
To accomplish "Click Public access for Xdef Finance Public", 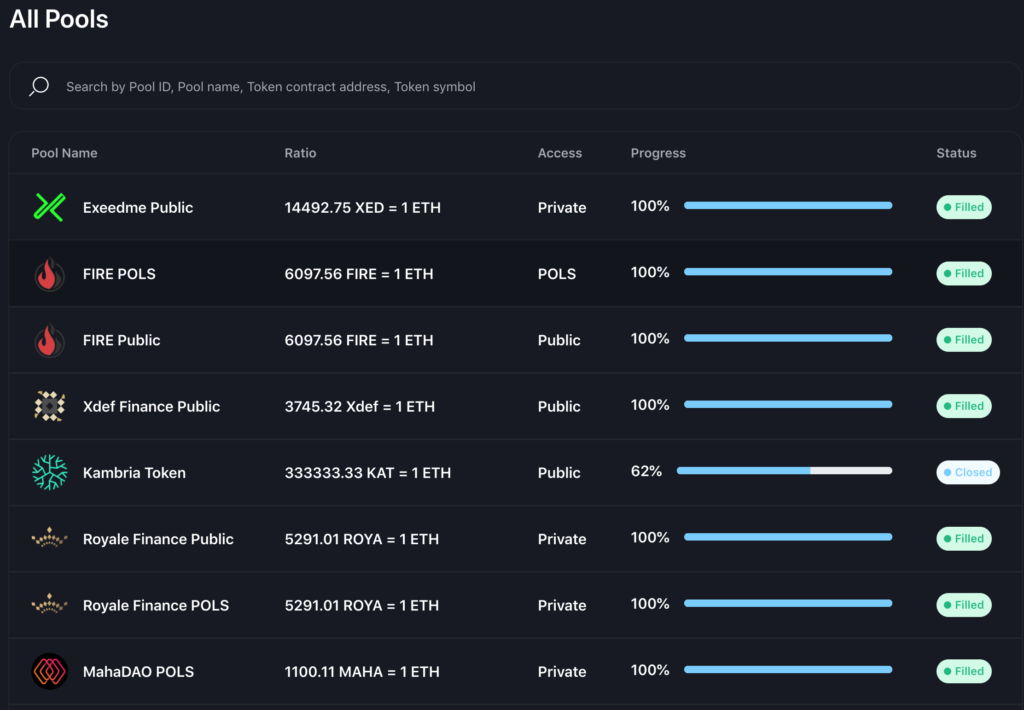I will click(559, 406).
